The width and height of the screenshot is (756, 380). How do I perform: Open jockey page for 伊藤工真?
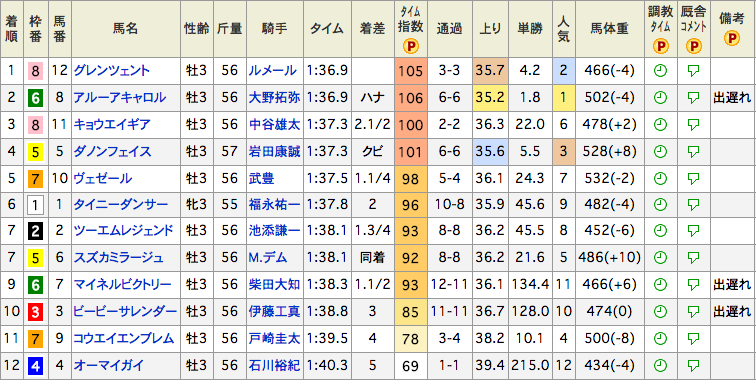274,312
